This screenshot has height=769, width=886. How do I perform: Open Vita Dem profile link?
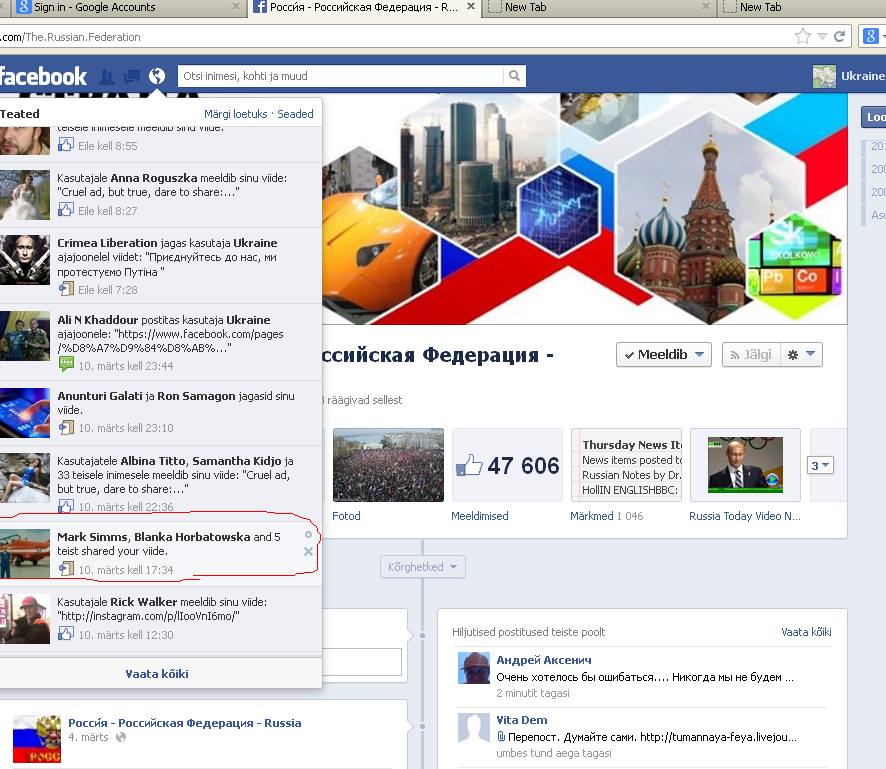click(522, 720)
